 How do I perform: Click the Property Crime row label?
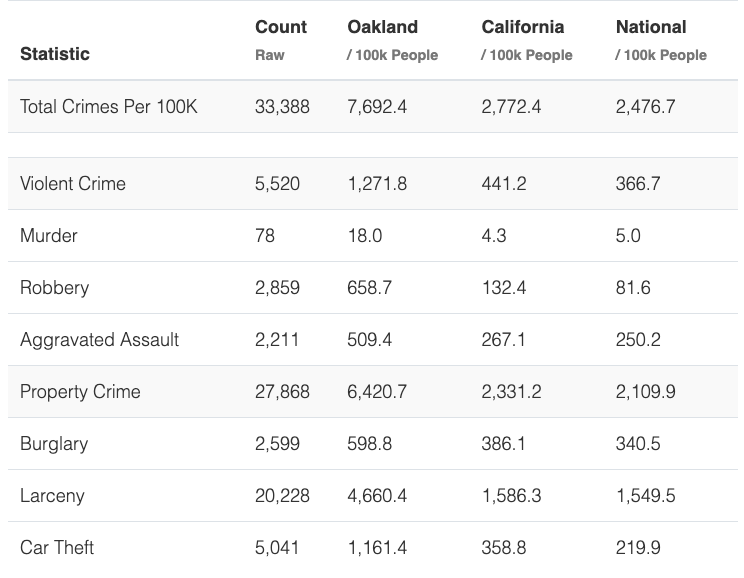pos(80,392)
